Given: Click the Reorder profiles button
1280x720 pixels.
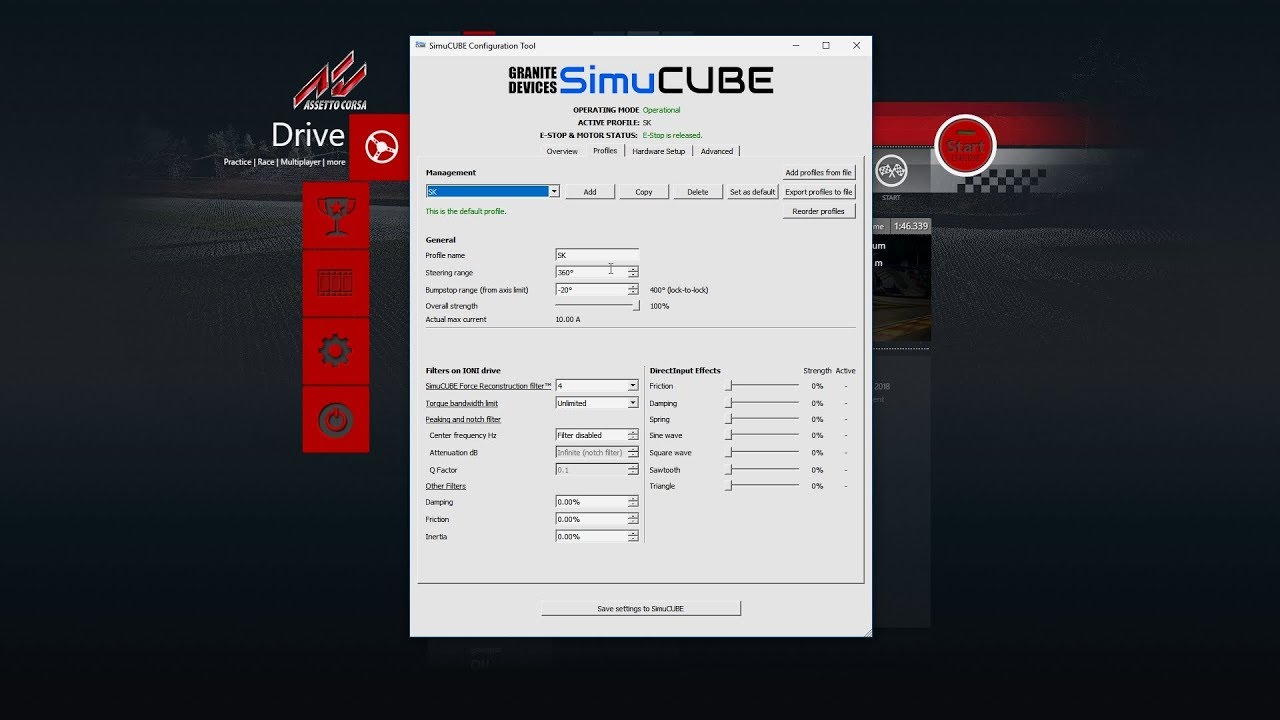Looking at the screenshot, I should coord(819,211).
